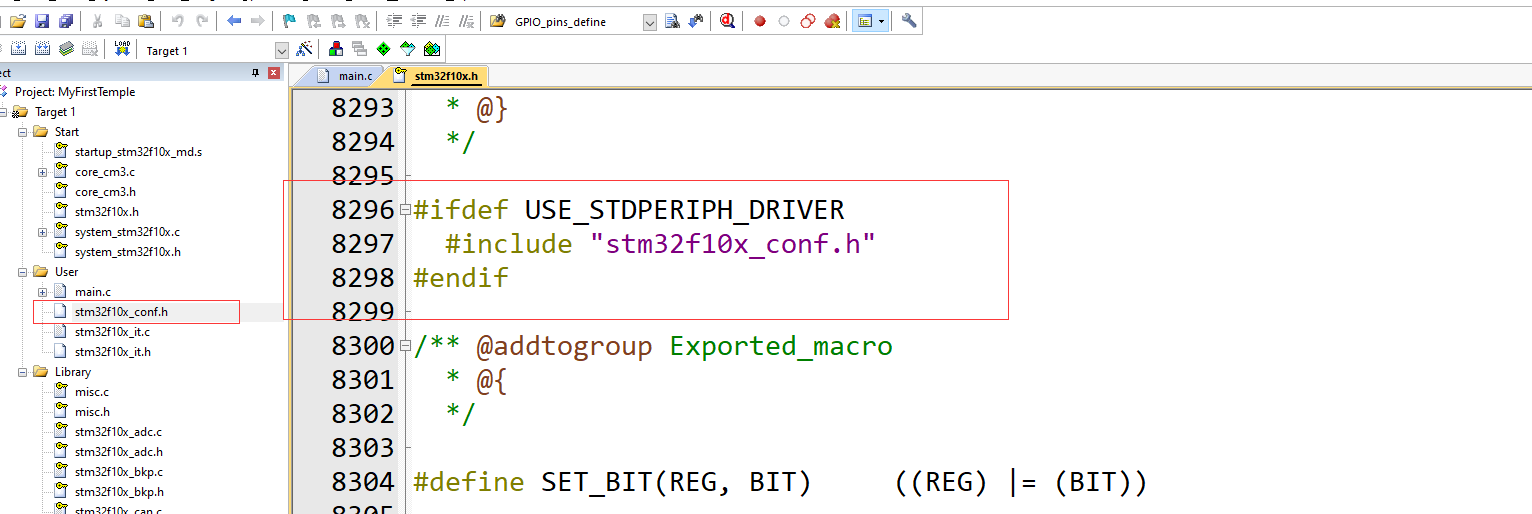
Task: Open Configuration with the wrench icon
Action: pos(909,21)
